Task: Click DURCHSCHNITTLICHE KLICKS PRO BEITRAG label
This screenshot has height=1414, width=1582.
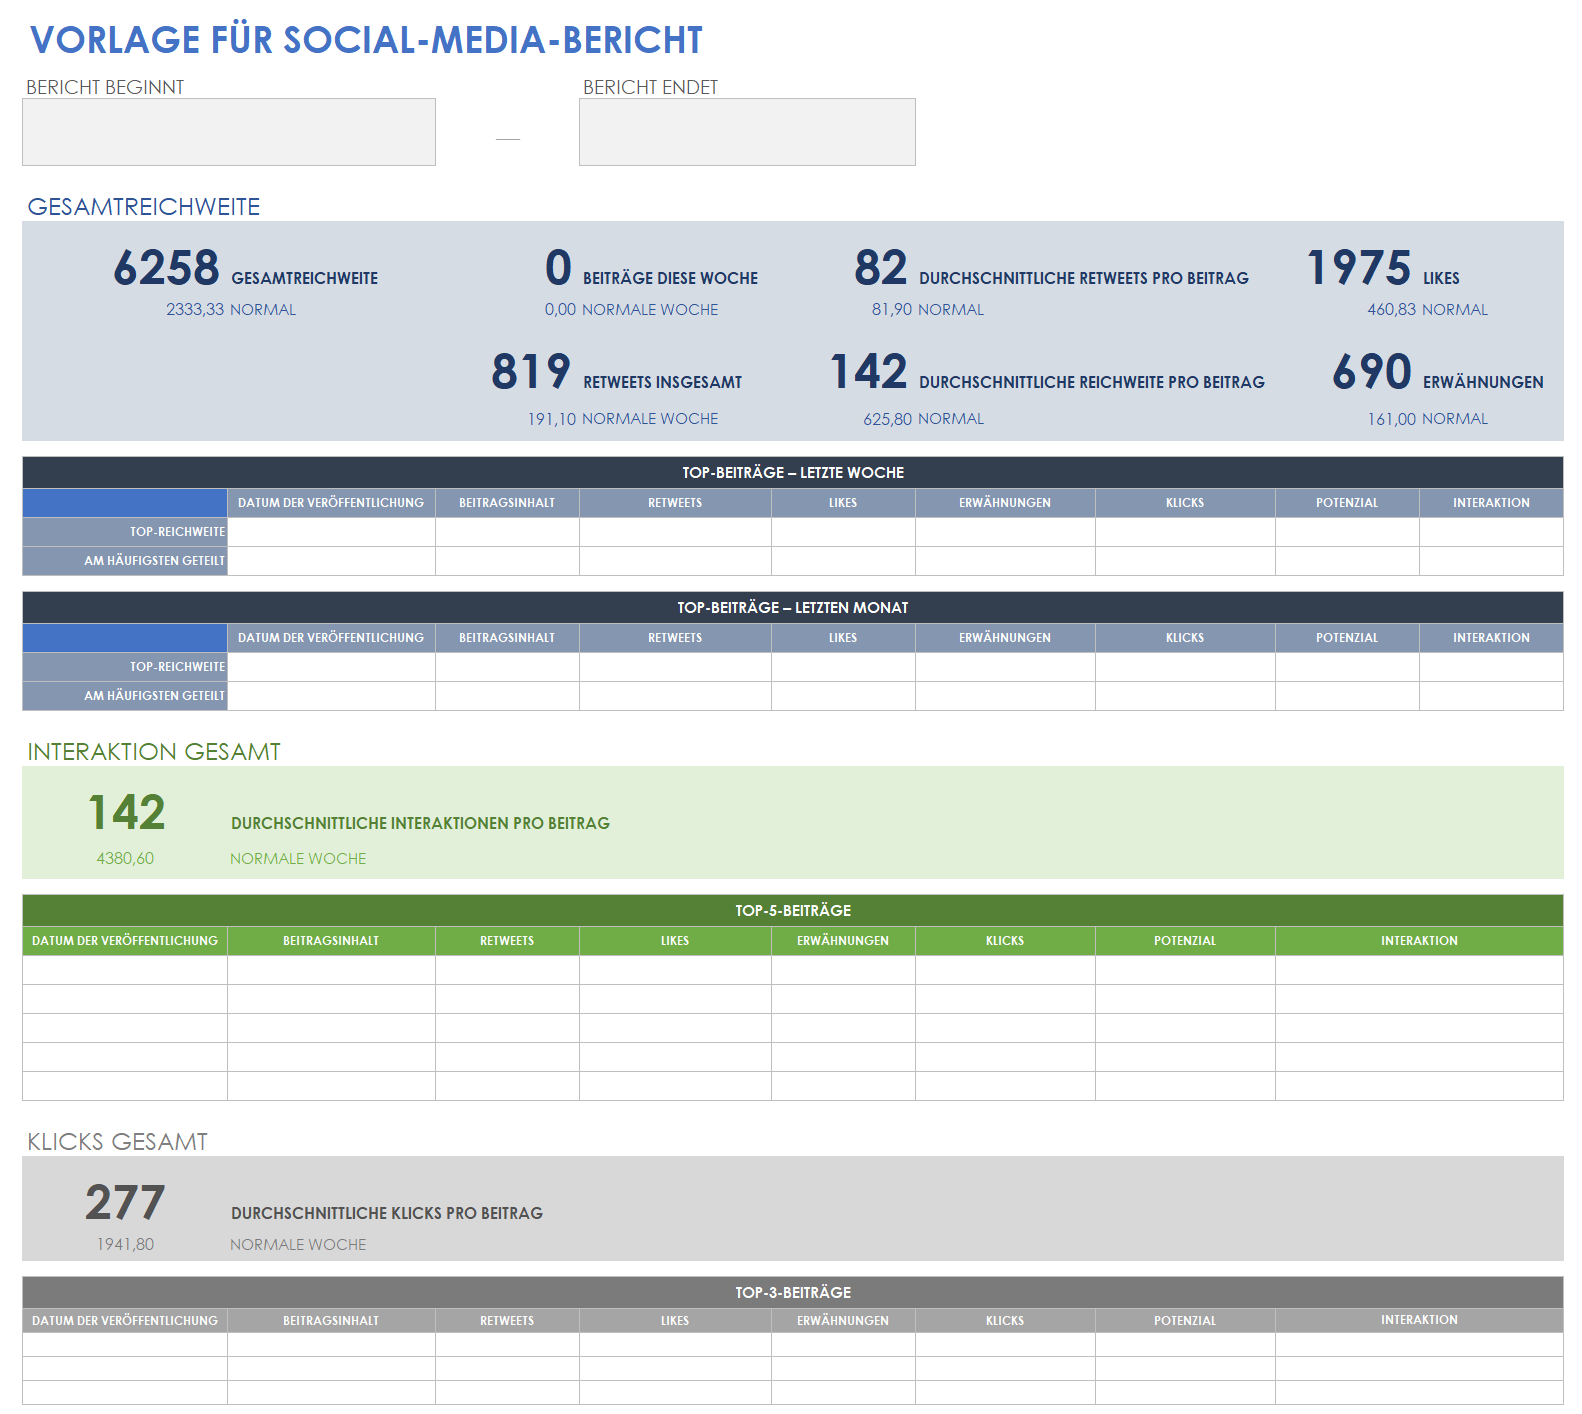Action: pos(387,1214)
